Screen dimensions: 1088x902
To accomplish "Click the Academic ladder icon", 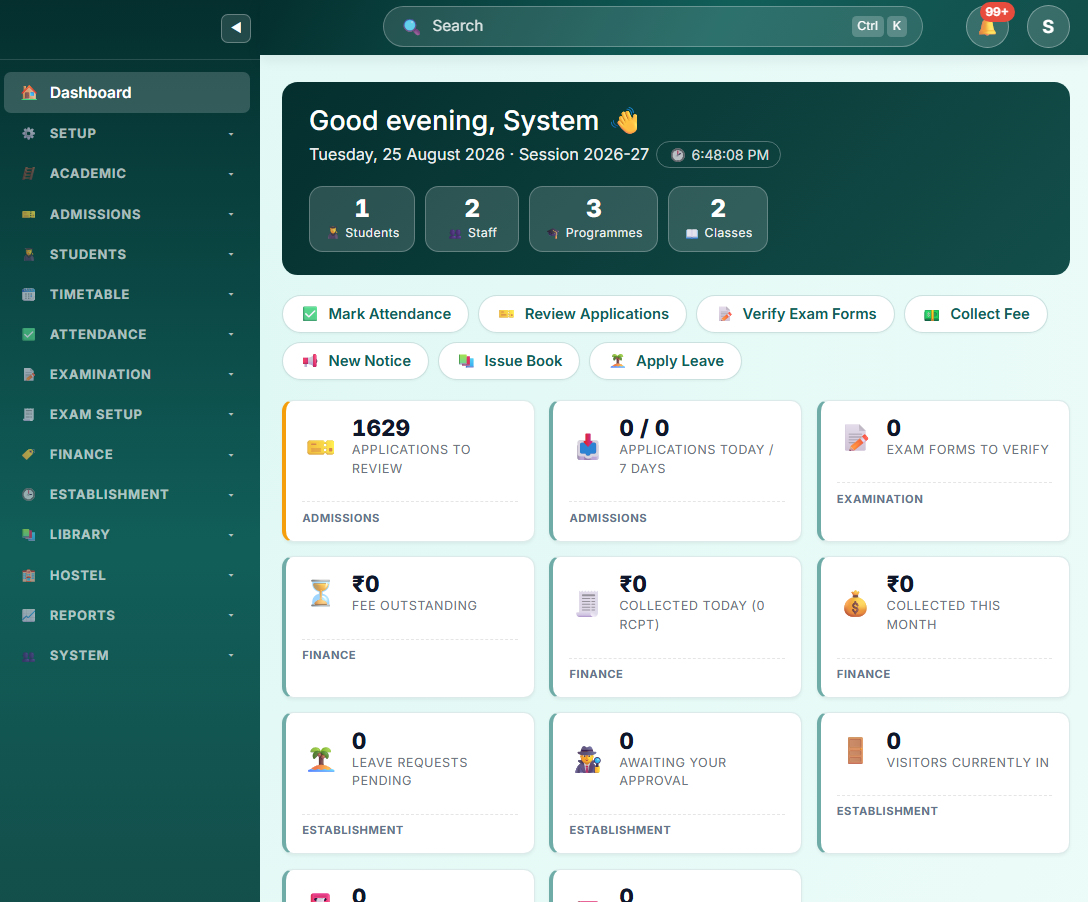I will (28, 173).
